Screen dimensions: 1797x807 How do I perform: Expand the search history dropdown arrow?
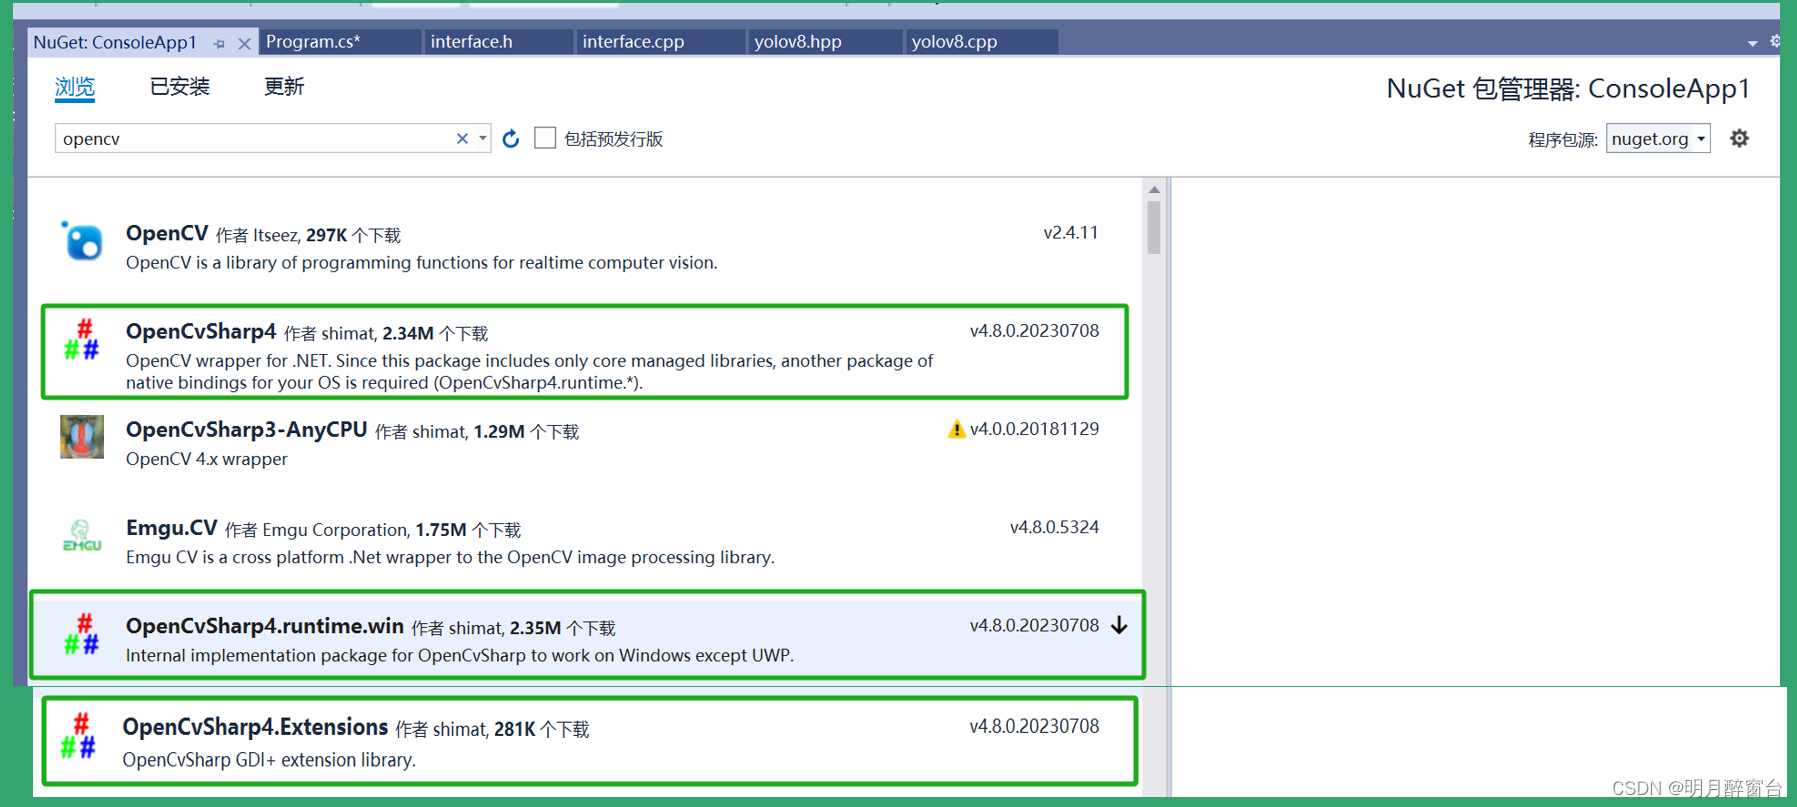point(483,139)
